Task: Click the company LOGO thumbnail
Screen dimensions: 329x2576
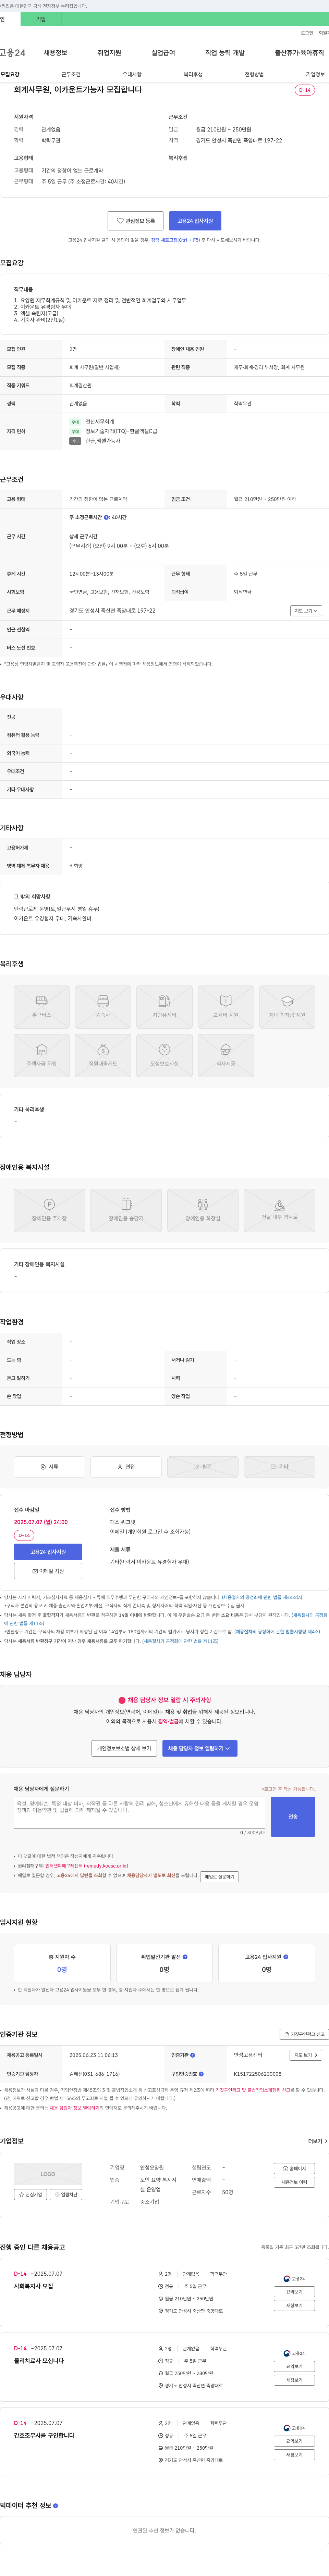Action: pyautogui.click(x=48, y=2174)
